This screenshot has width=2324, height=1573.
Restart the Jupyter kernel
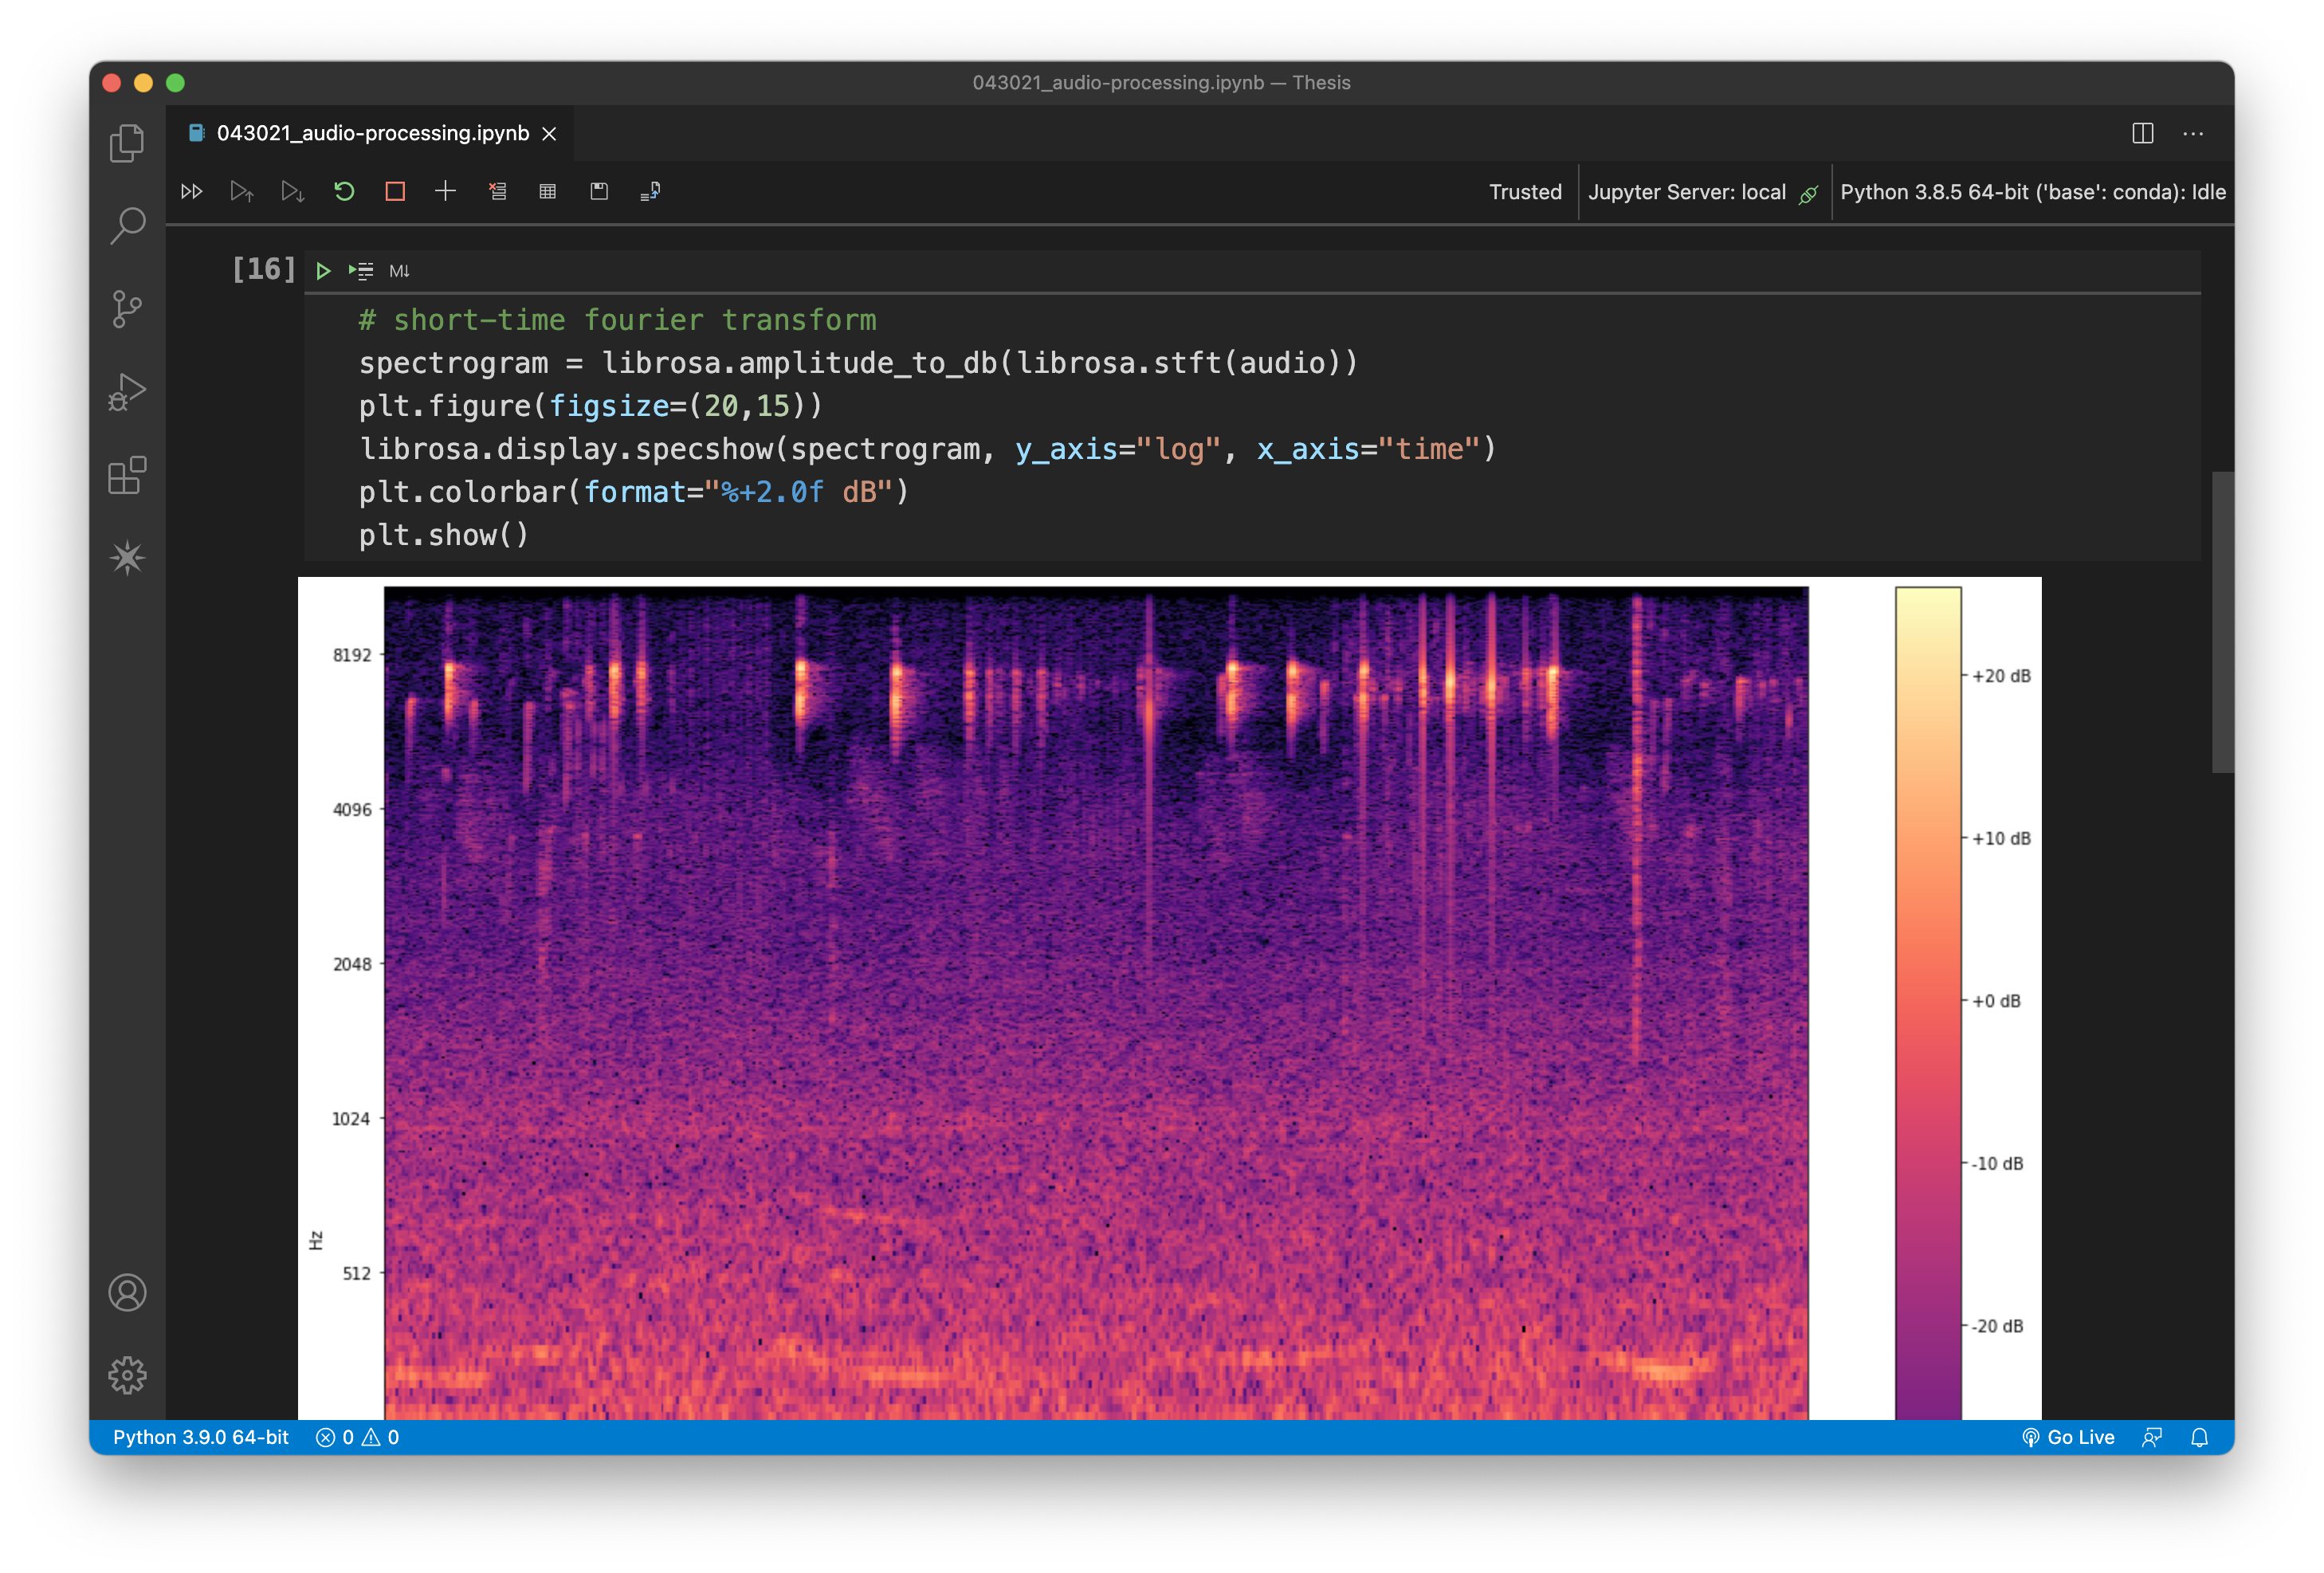344,191
